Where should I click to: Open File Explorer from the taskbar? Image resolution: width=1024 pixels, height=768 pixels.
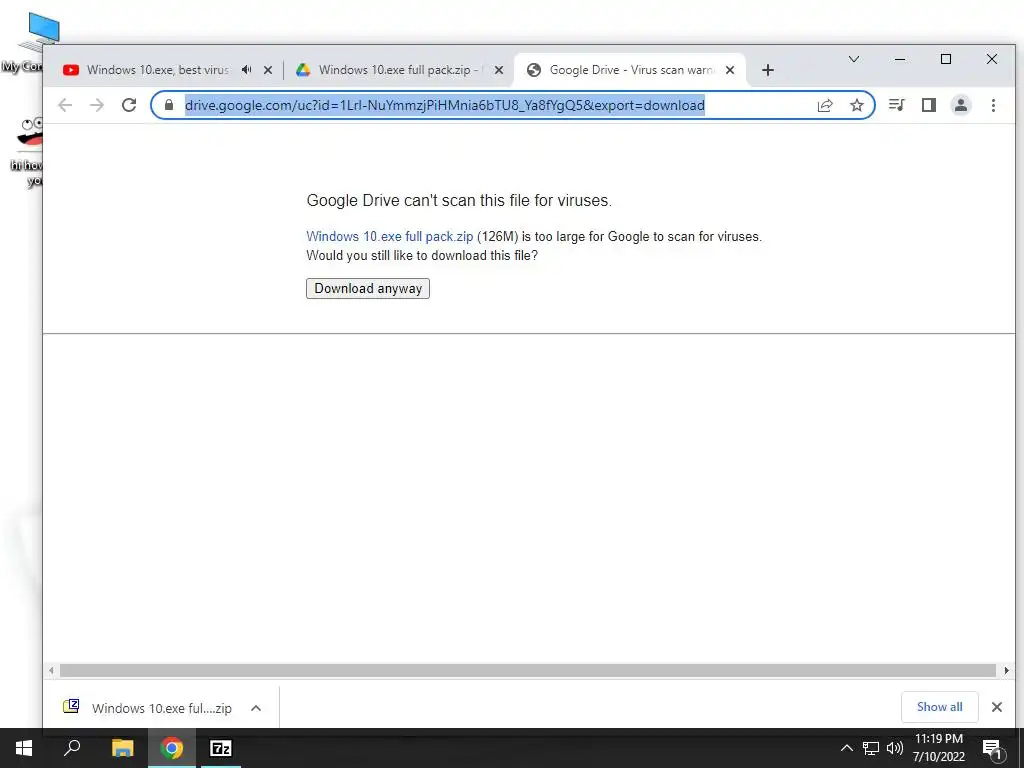click(122, 748)
